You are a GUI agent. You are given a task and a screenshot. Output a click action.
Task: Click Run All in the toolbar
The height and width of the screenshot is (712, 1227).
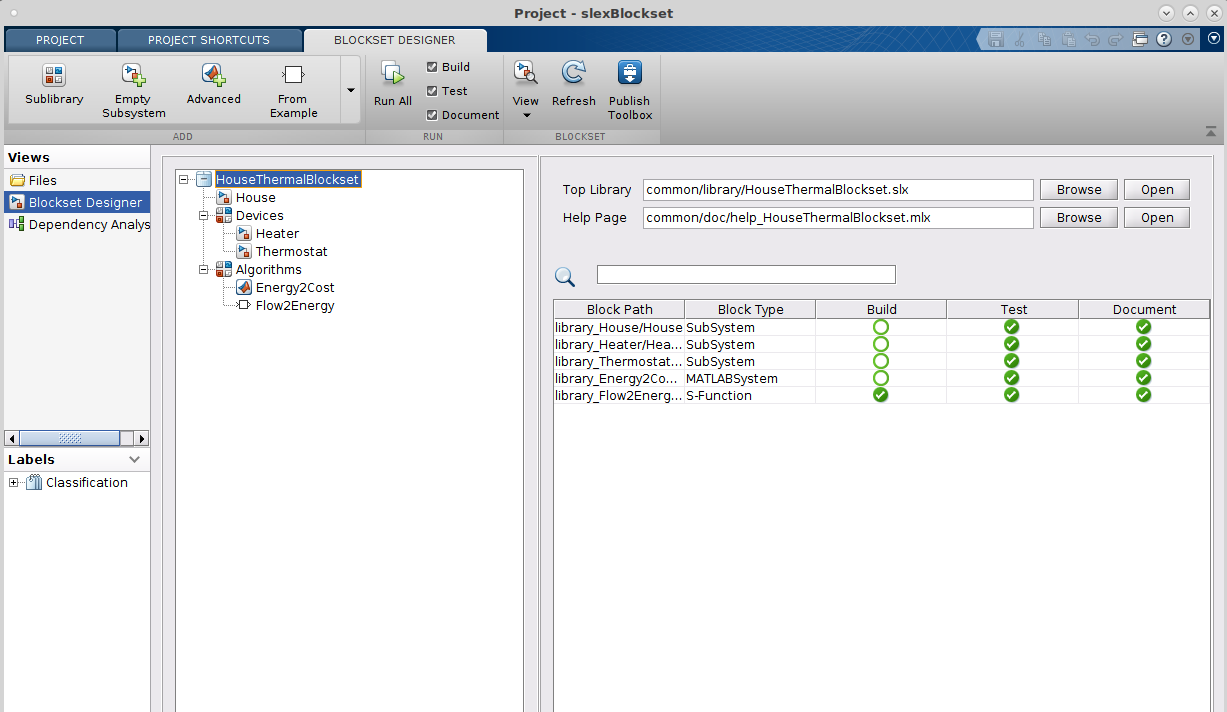click(392, 75)
